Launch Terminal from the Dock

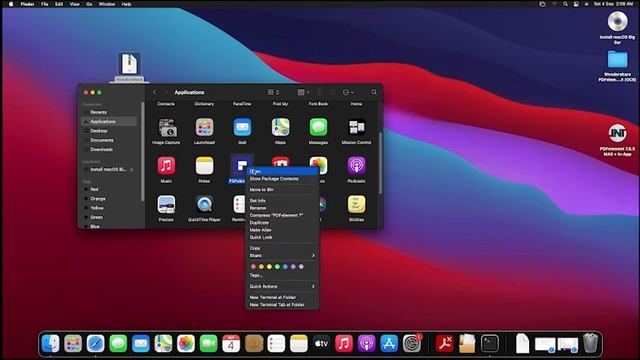click(x=489, y=343)
